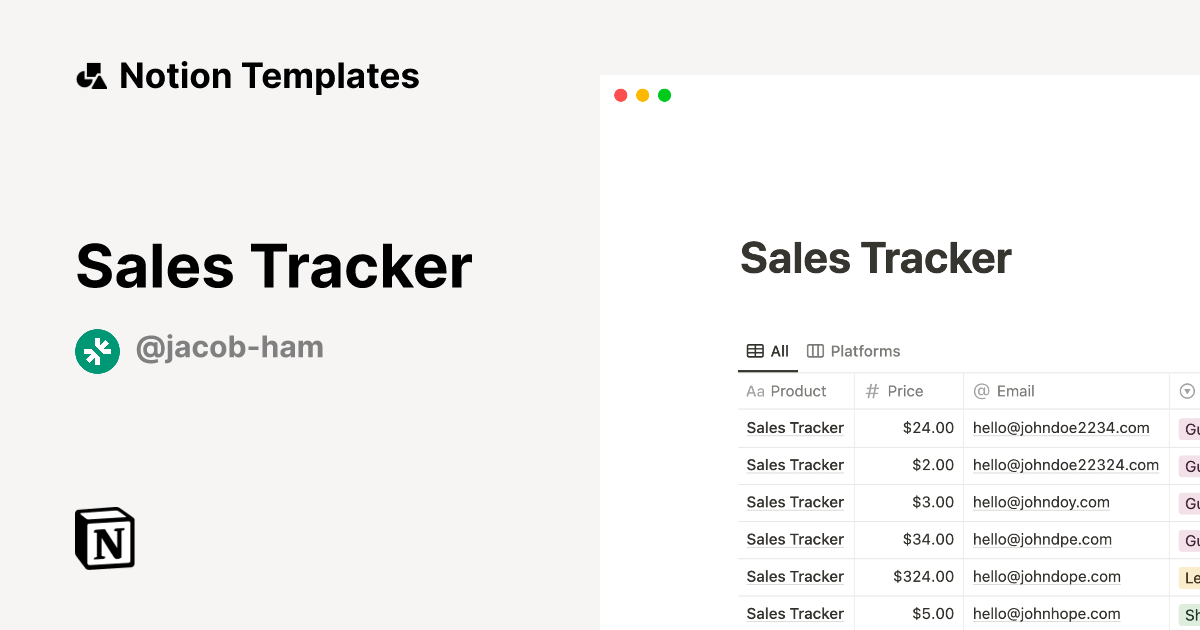The image size is (1200, 630).
Task: Select the All view tab
Action: tap(779, 351)
